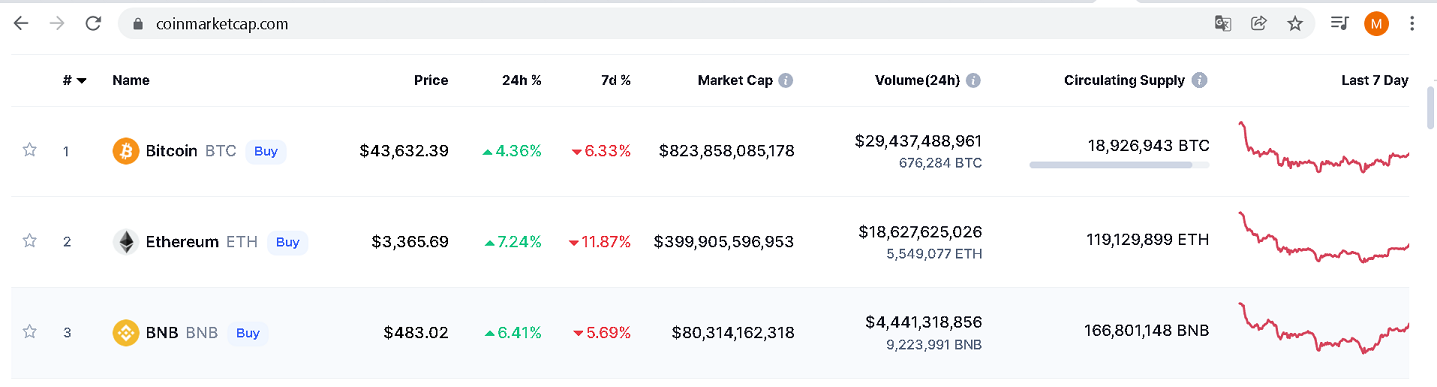The image size is (1437, 387).
Task: Toggle the Ethereum watchlist star
Action: 30,241
